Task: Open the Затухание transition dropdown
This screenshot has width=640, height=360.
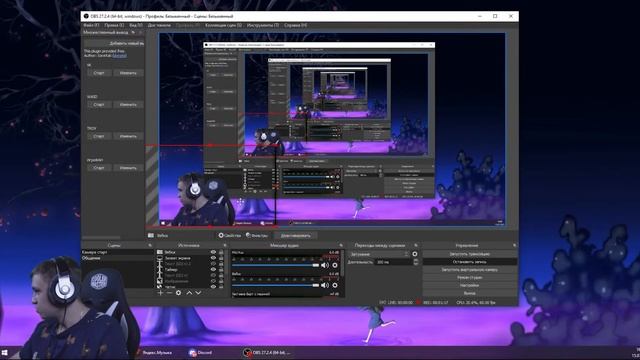Action: tap(379, 254)
